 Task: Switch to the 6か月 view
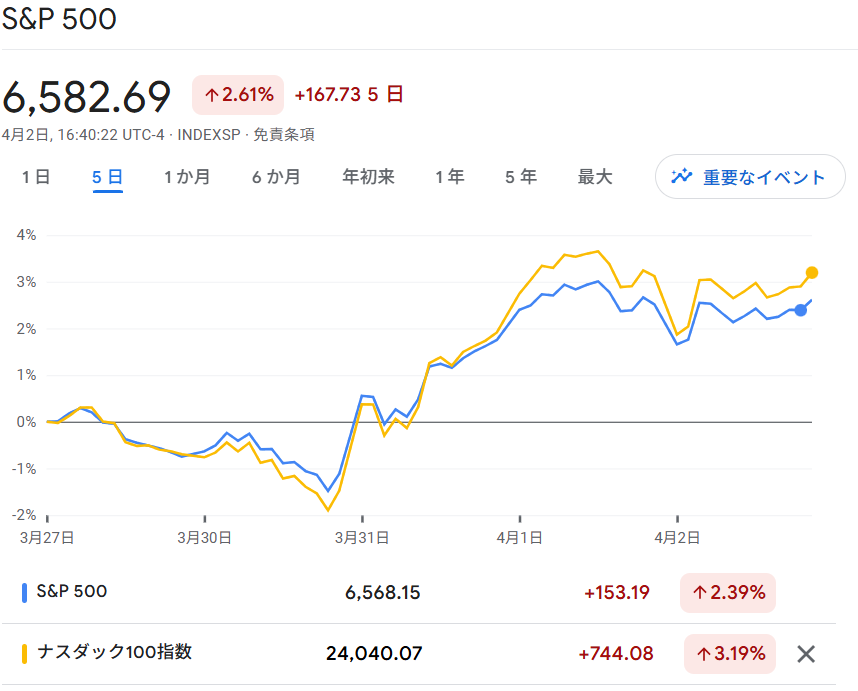tap(275, 176)
